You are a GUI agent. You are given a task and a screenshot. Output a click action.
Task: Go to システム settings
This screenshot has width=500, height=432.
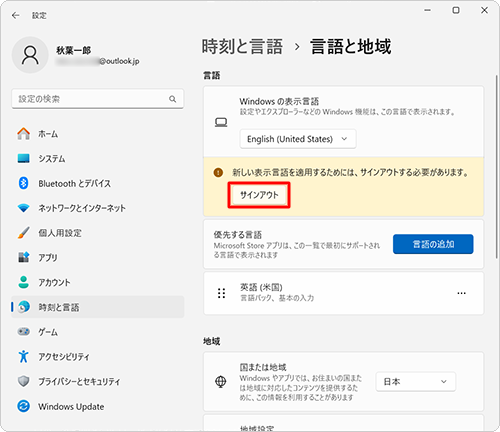[x=98, y=158]
